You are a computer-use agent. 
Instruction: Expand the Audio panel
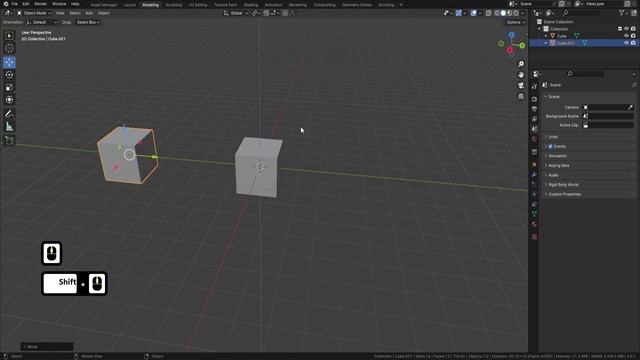[x=589, y=175]
